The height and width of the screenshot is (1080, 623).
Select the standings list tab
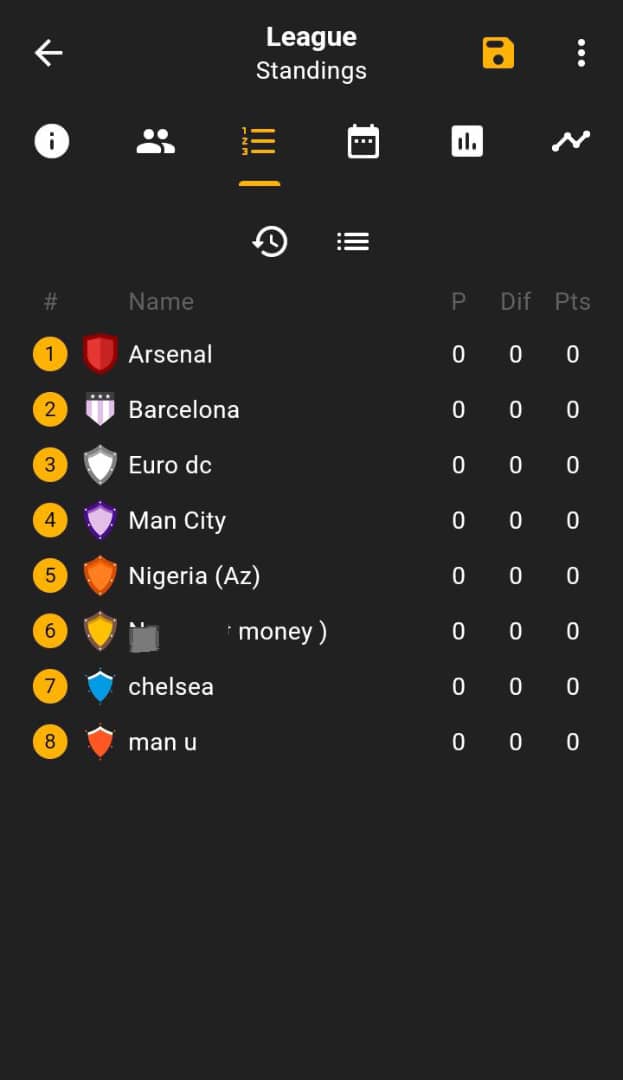pyautogui.click(x=259, y=141)
